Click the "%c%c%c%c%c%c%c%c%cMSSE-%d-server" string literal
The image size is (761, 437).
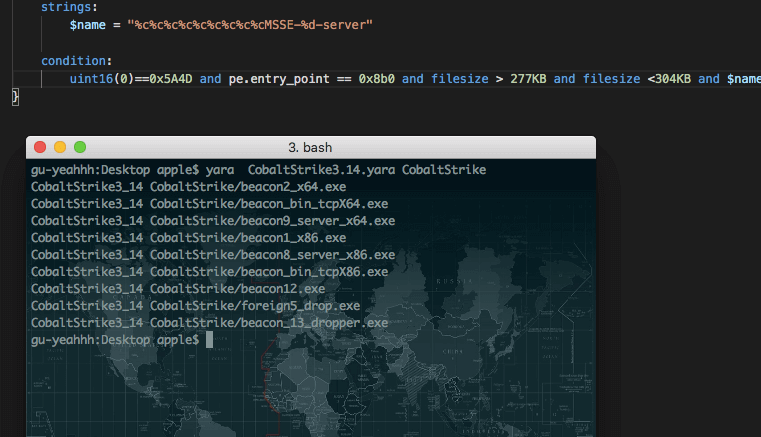coord(250,25)
